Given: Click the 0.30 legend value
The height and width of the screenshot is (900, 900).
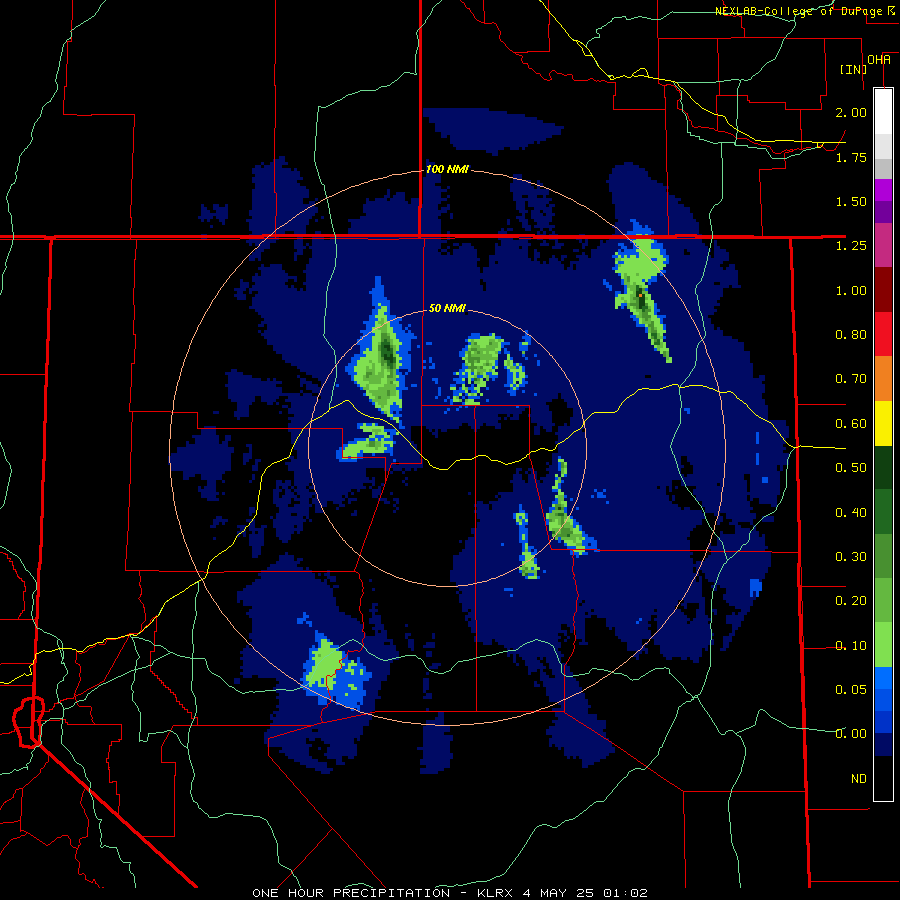Looking at the screenshot, I should [x=851, y=557].
